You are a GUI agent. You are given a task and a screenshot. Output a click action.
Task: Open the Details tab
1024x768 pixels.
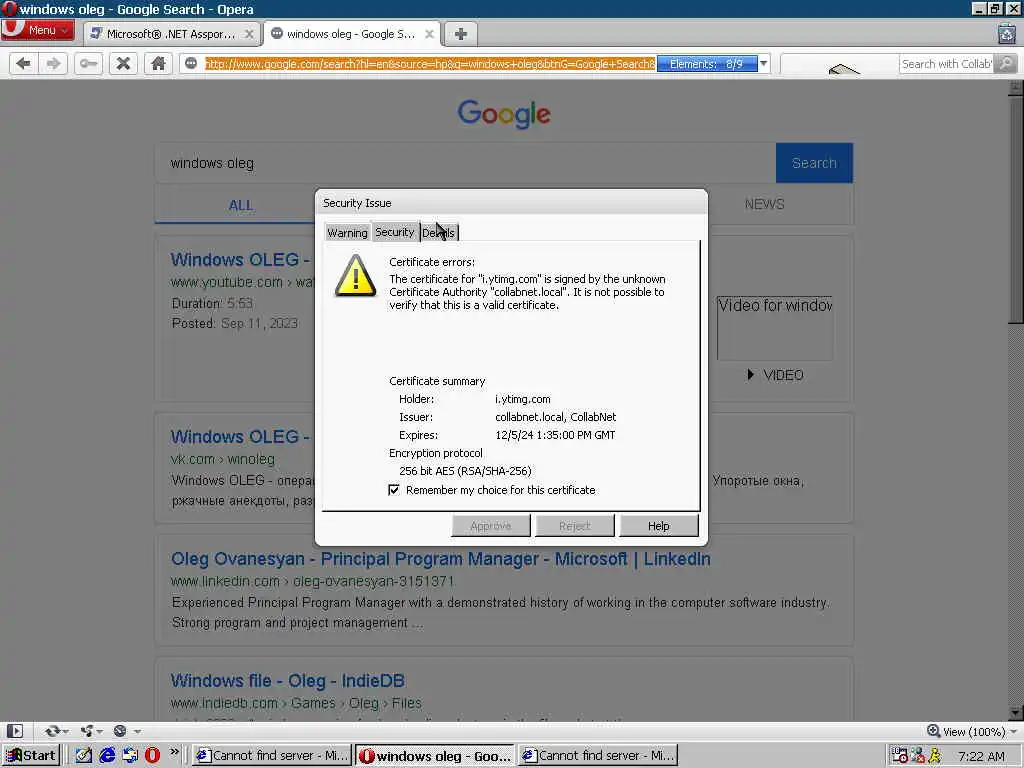pos(439,233)
